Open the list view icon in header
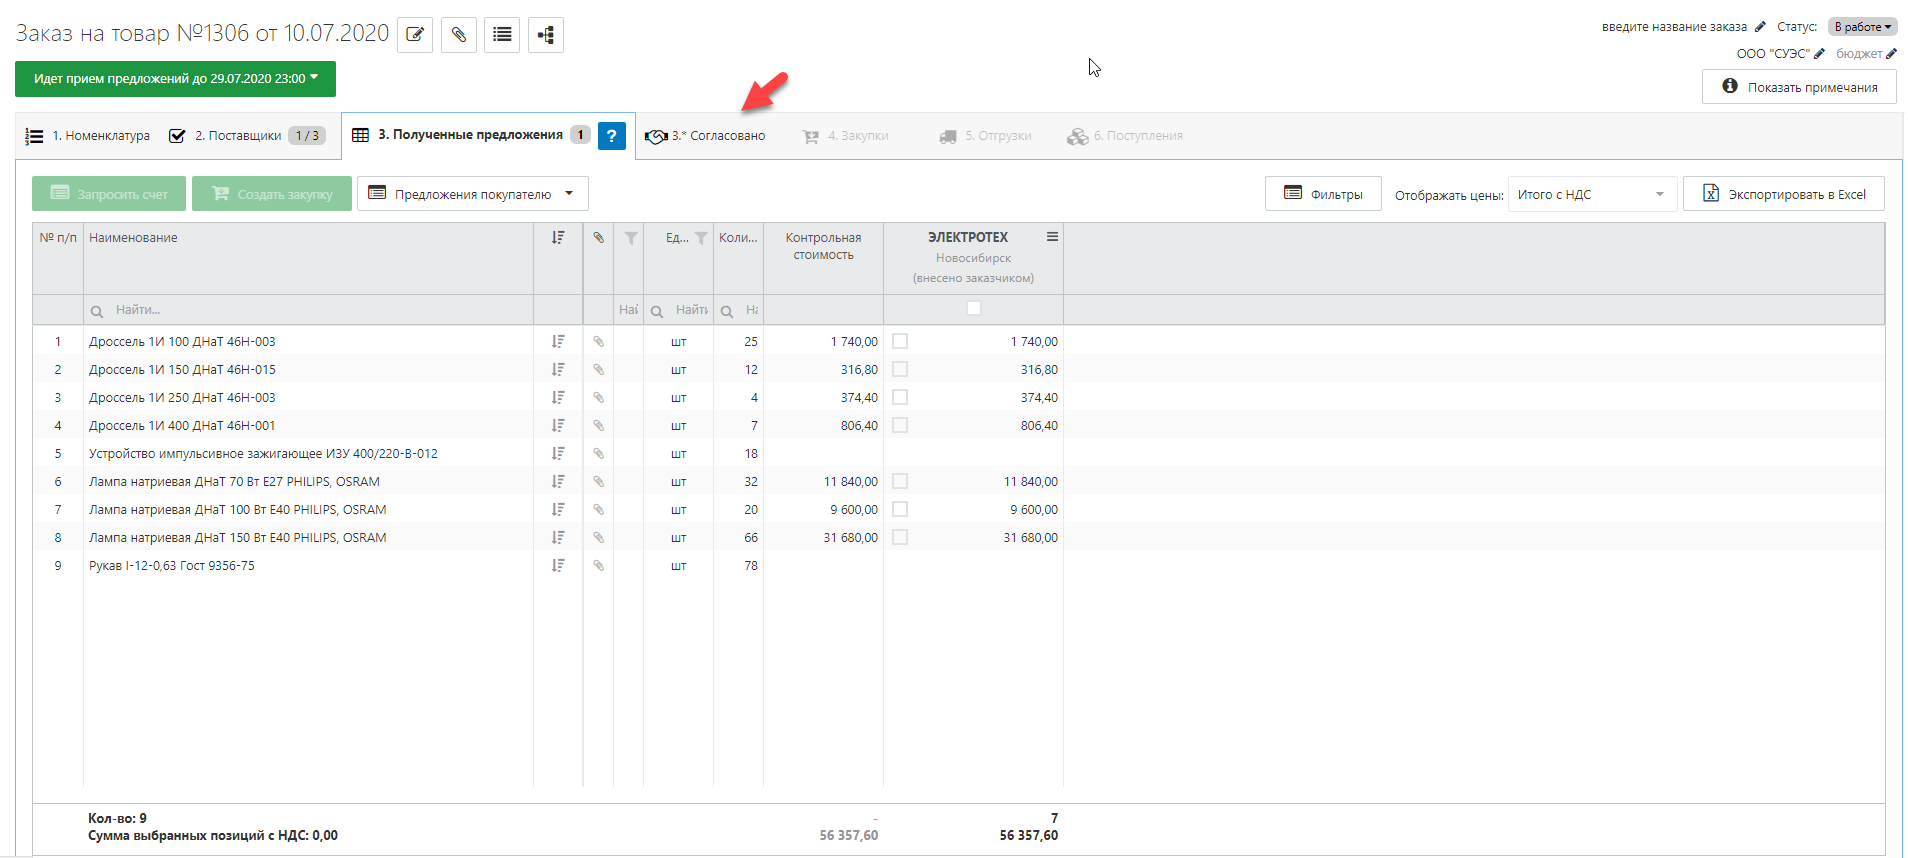Viewport: 1908px width, 858px height. tap(502, 35)
